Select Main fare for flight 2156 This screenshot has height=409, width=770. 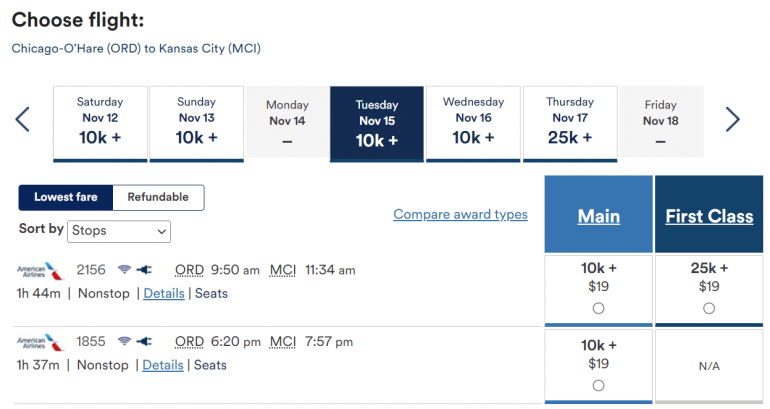click(x=598, y=309)
